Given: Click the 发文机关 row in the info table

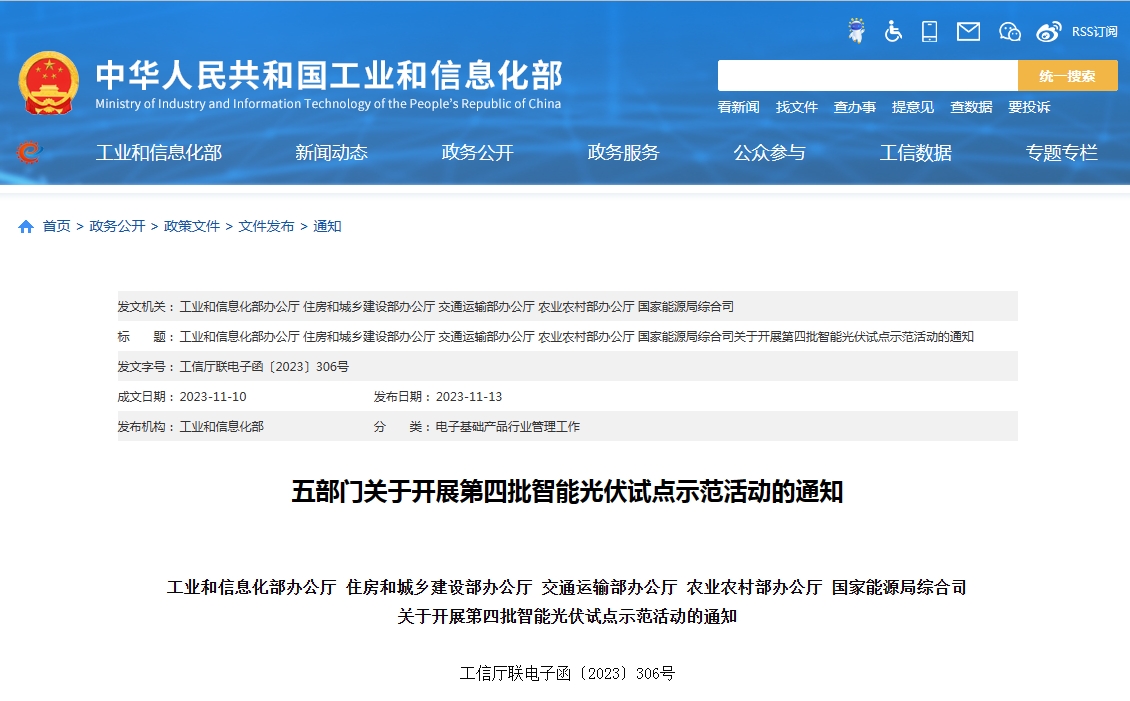Looking at the screenshot, I should click(568, 306).
